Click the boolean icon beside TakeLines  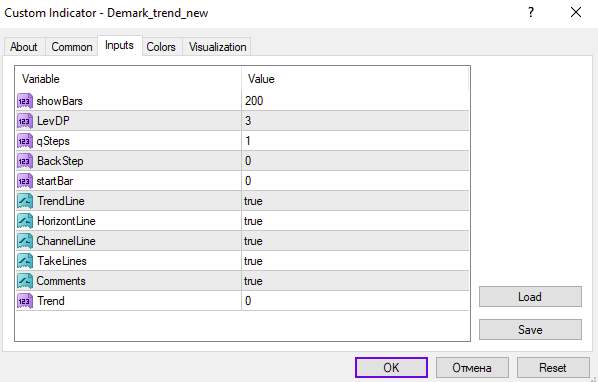tap(25, 261)
